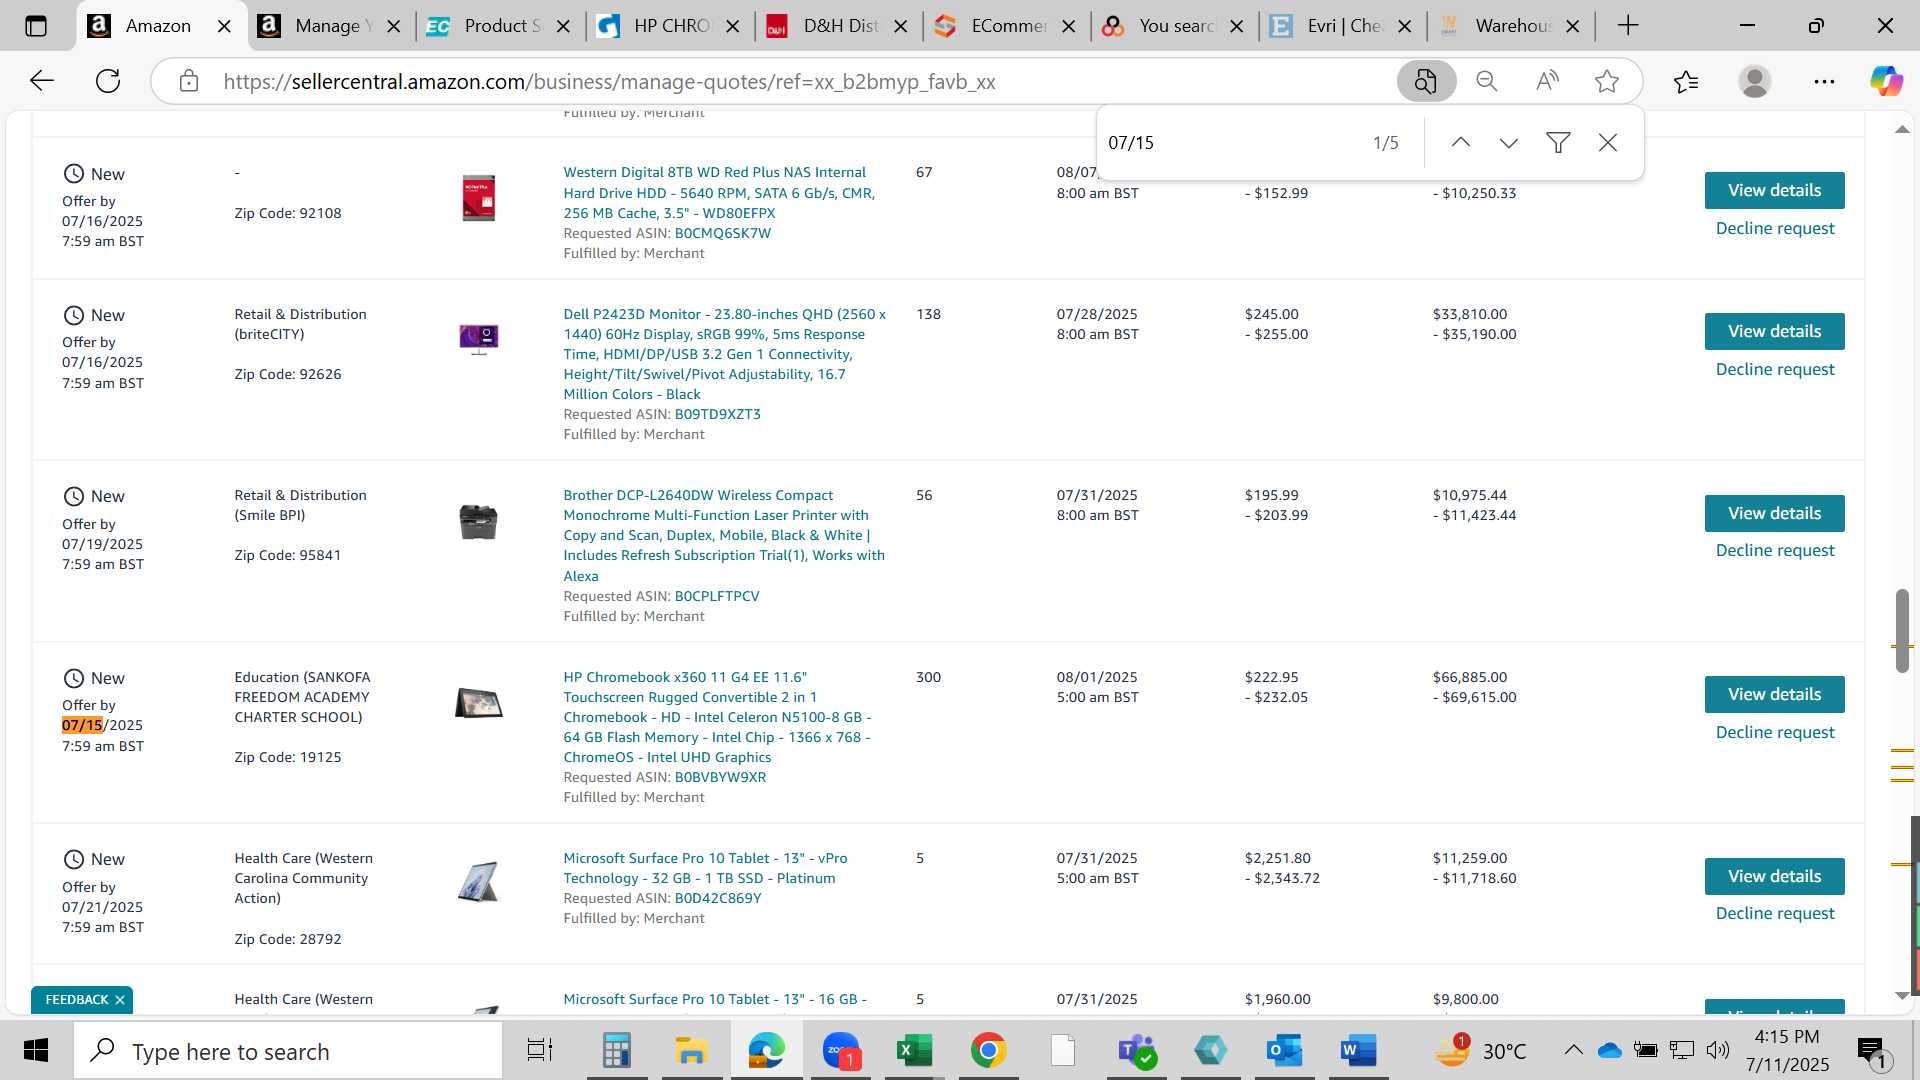Activate the Read aloud icon

pyautogui.click(x=1547, y=81)
